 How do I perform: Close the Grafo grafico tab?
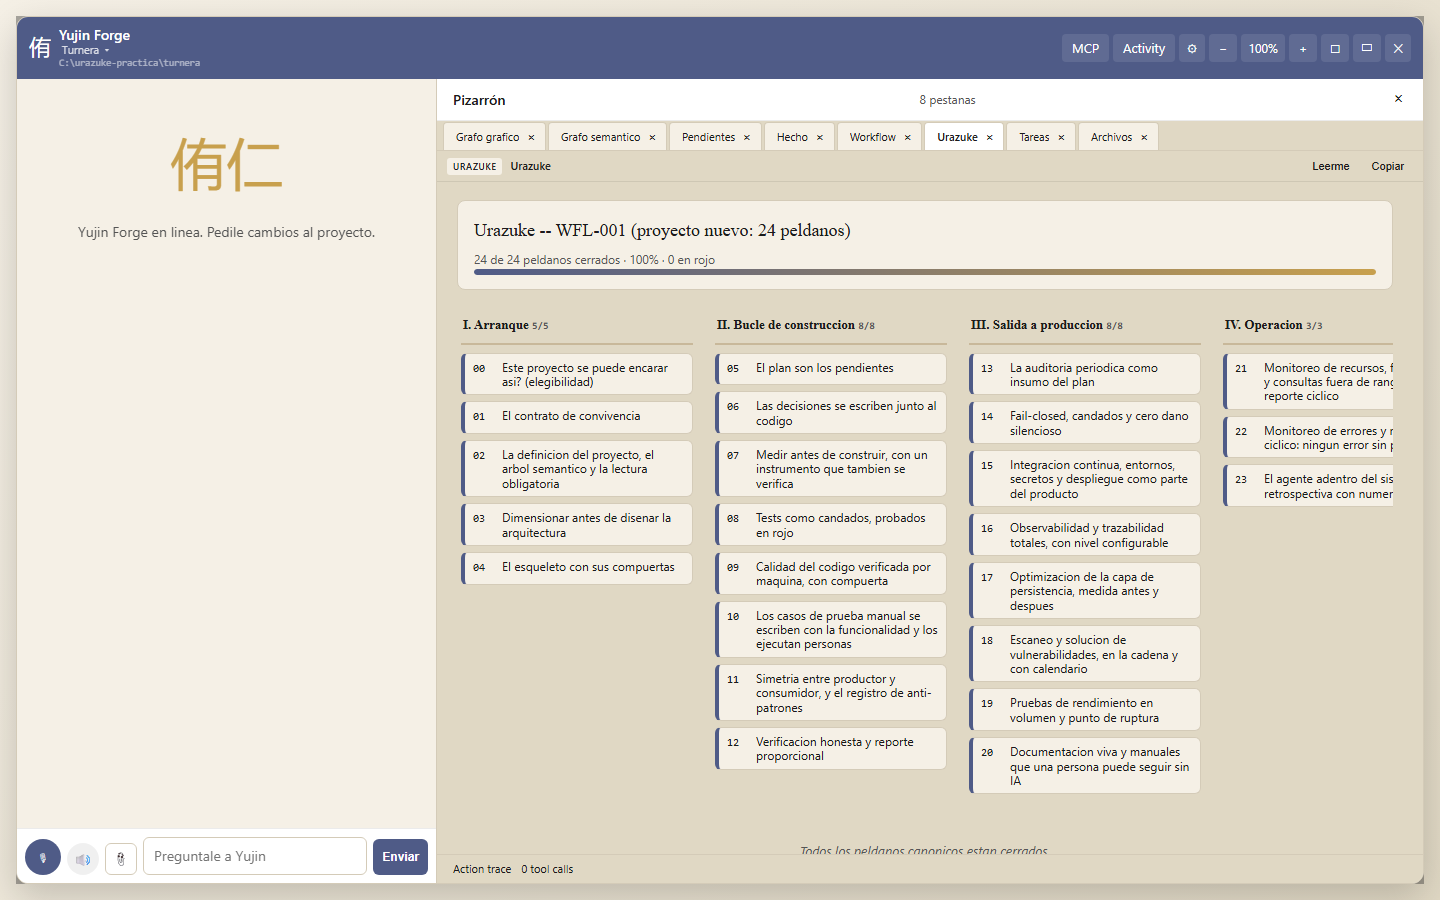(x=531, y=137)
